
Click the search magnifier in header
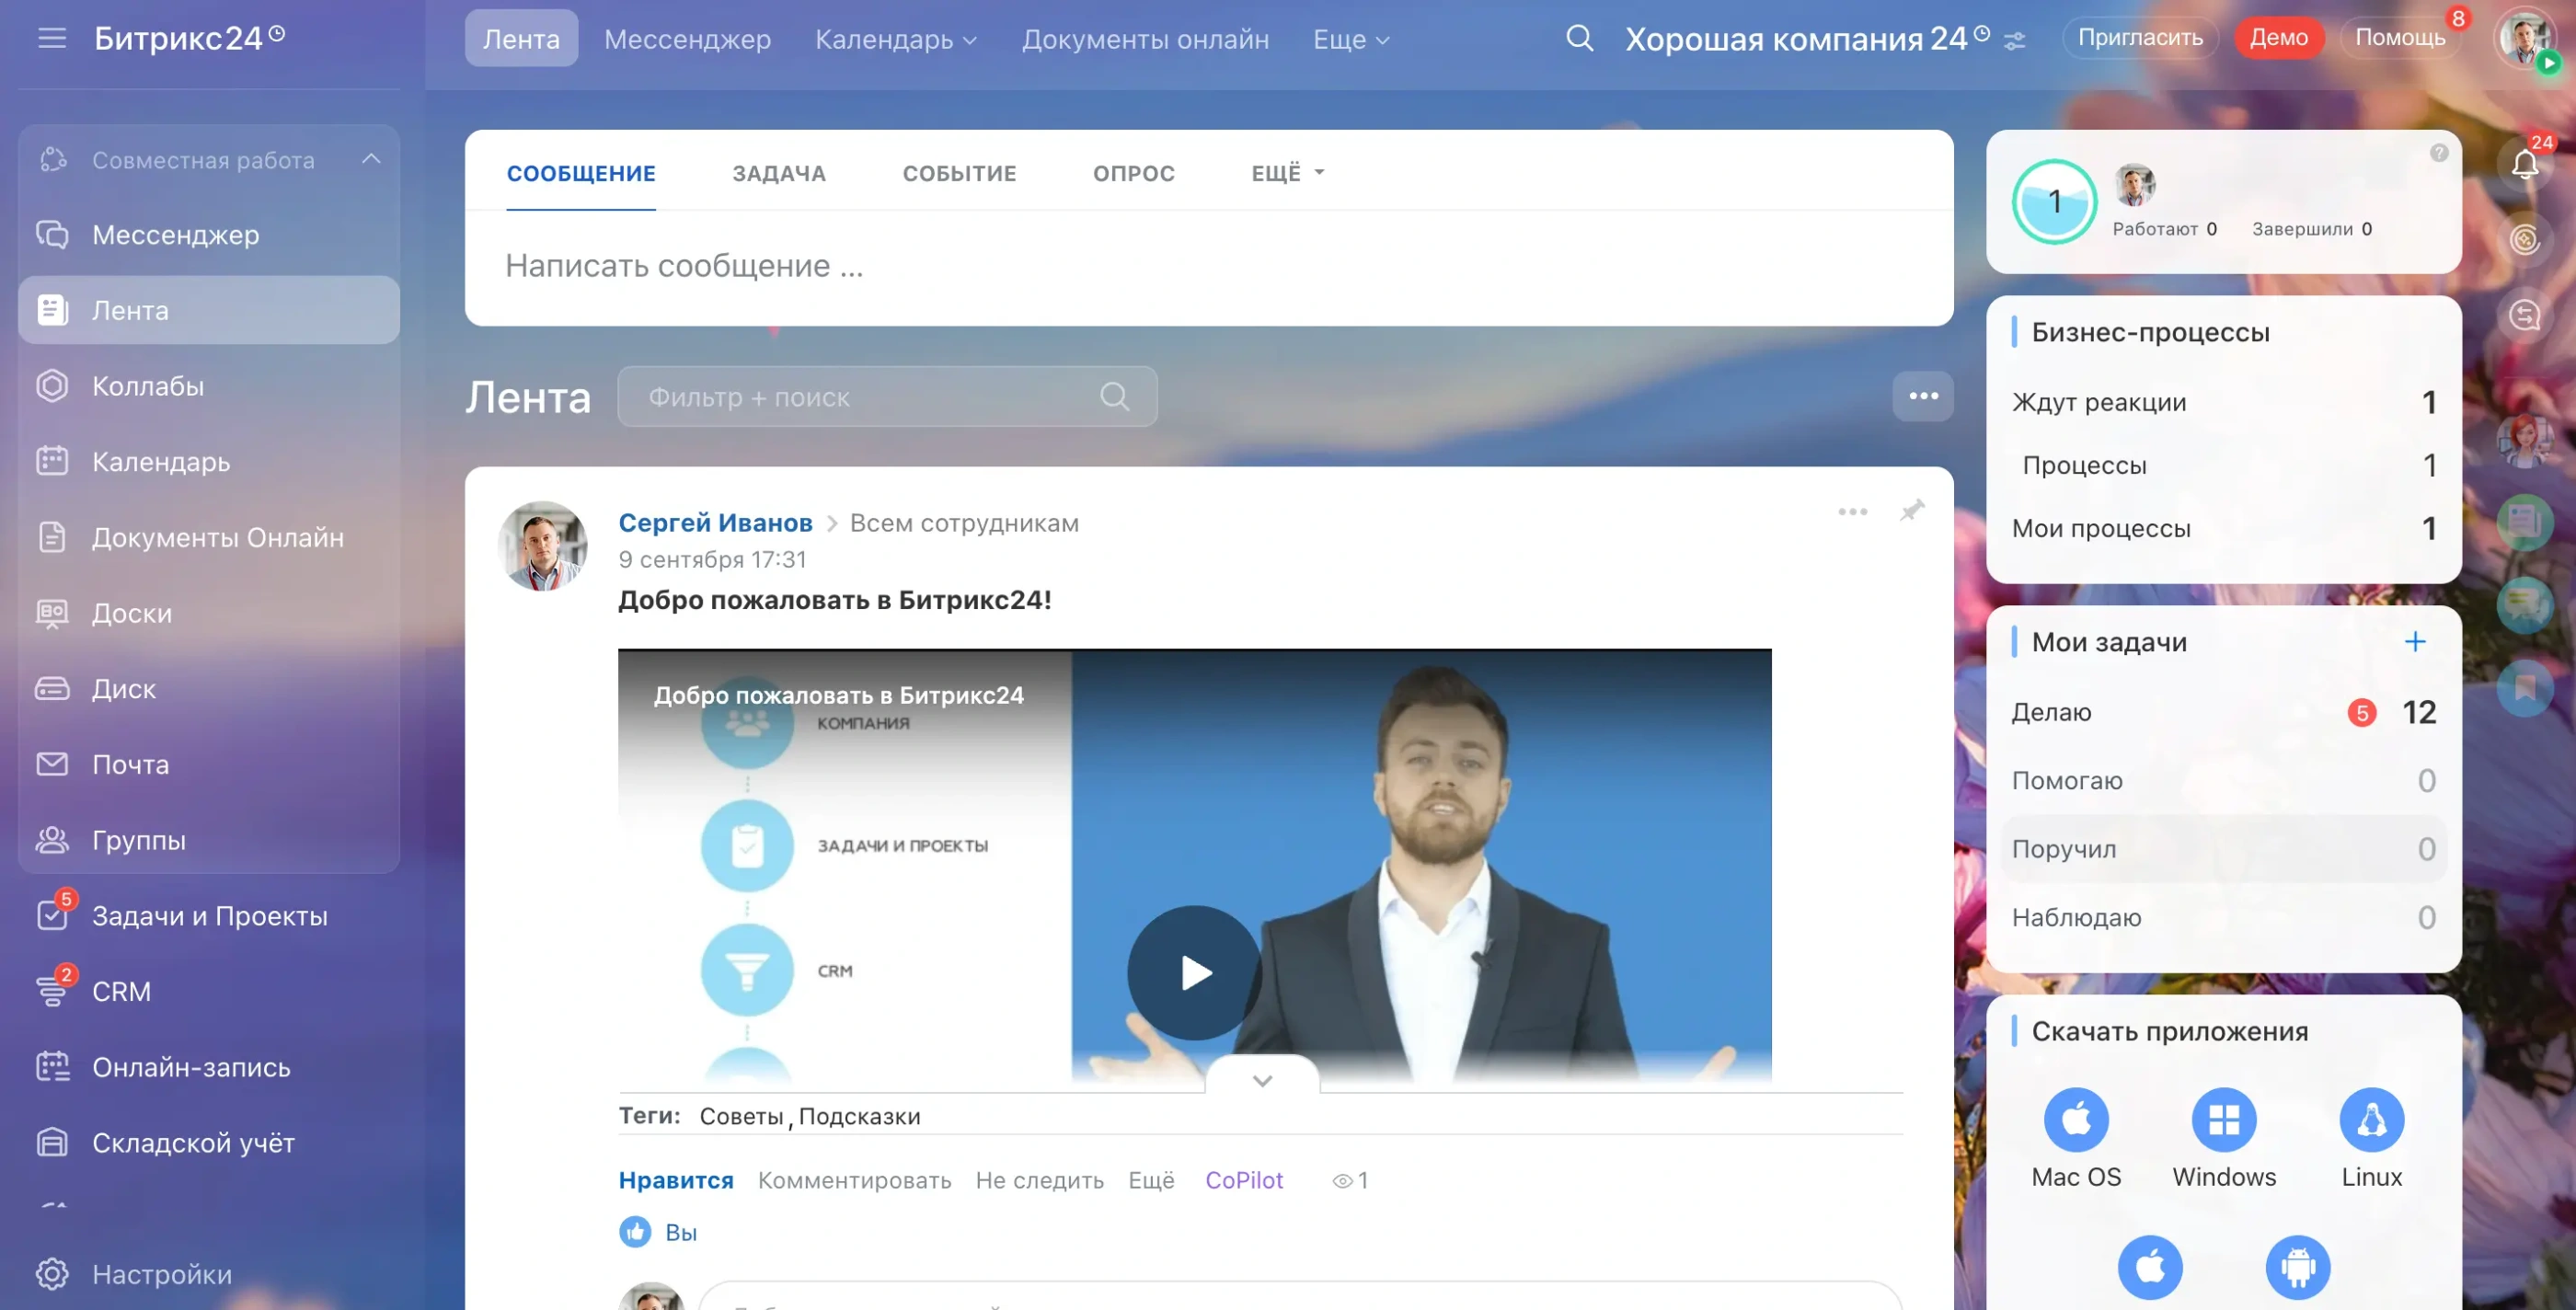[1578, 39]
